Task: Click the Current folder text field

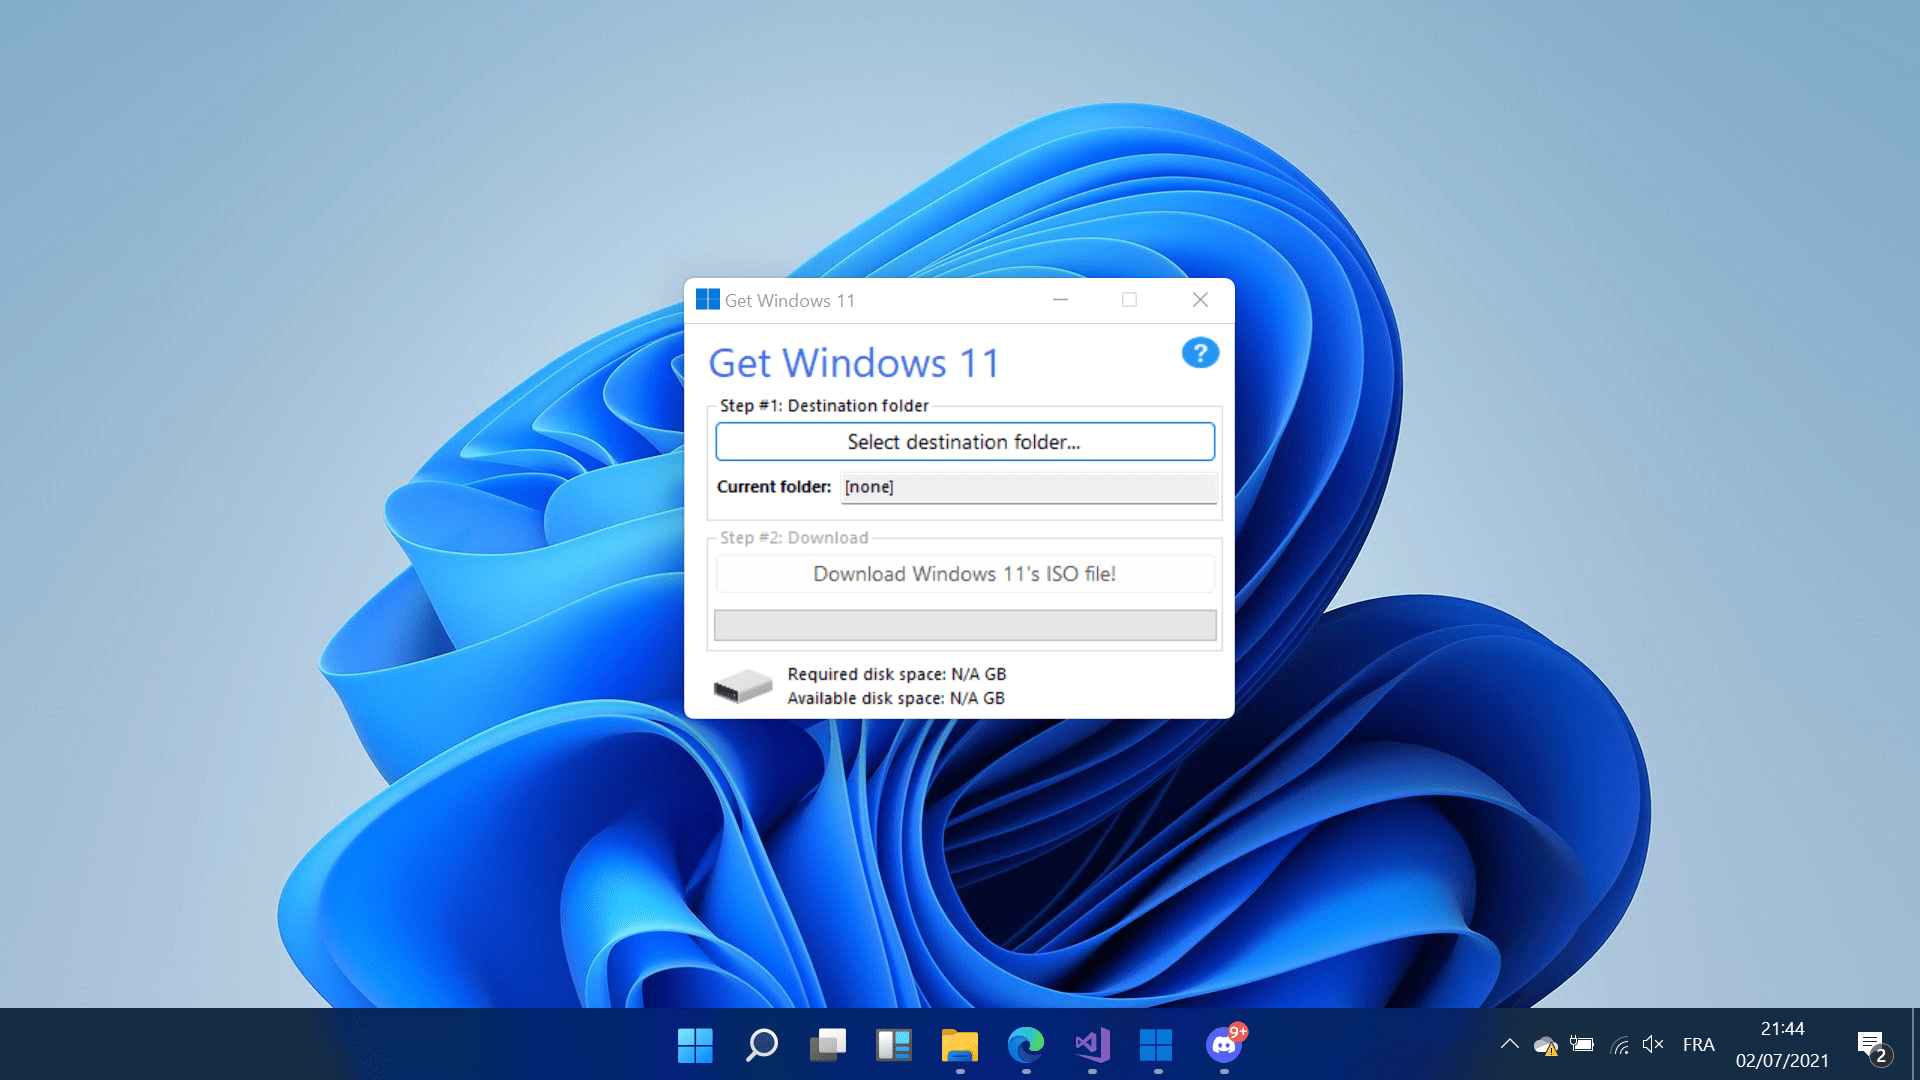Action: [x=1029, y=487]
